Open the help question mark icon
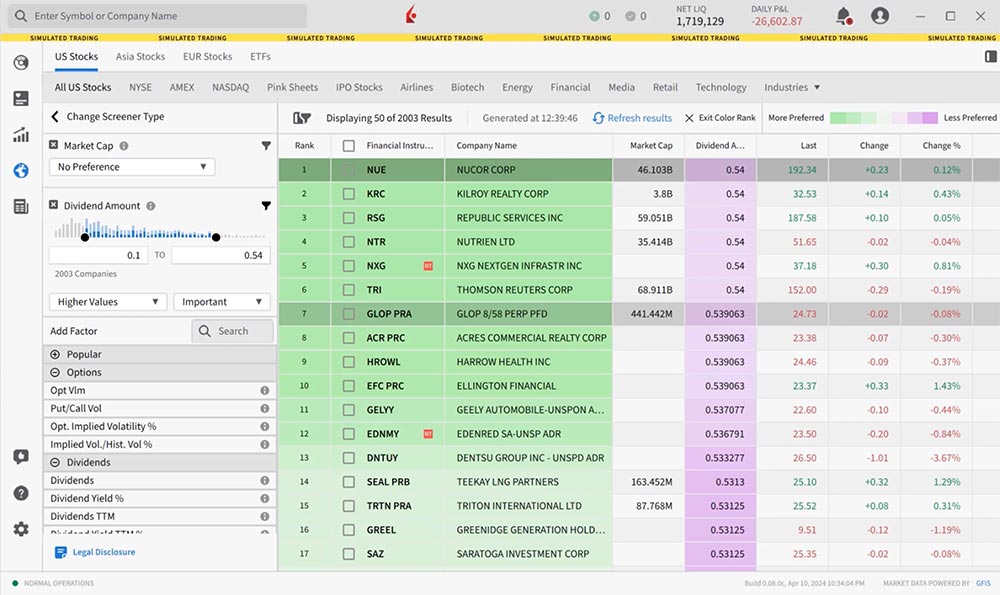The width and height of the screenshot is (1000, 595). [20, 492]
